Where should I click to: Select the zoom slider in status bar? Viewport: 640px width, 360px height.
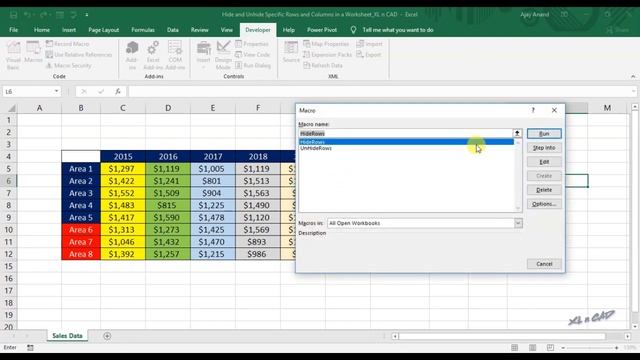(x=590, y=348)
